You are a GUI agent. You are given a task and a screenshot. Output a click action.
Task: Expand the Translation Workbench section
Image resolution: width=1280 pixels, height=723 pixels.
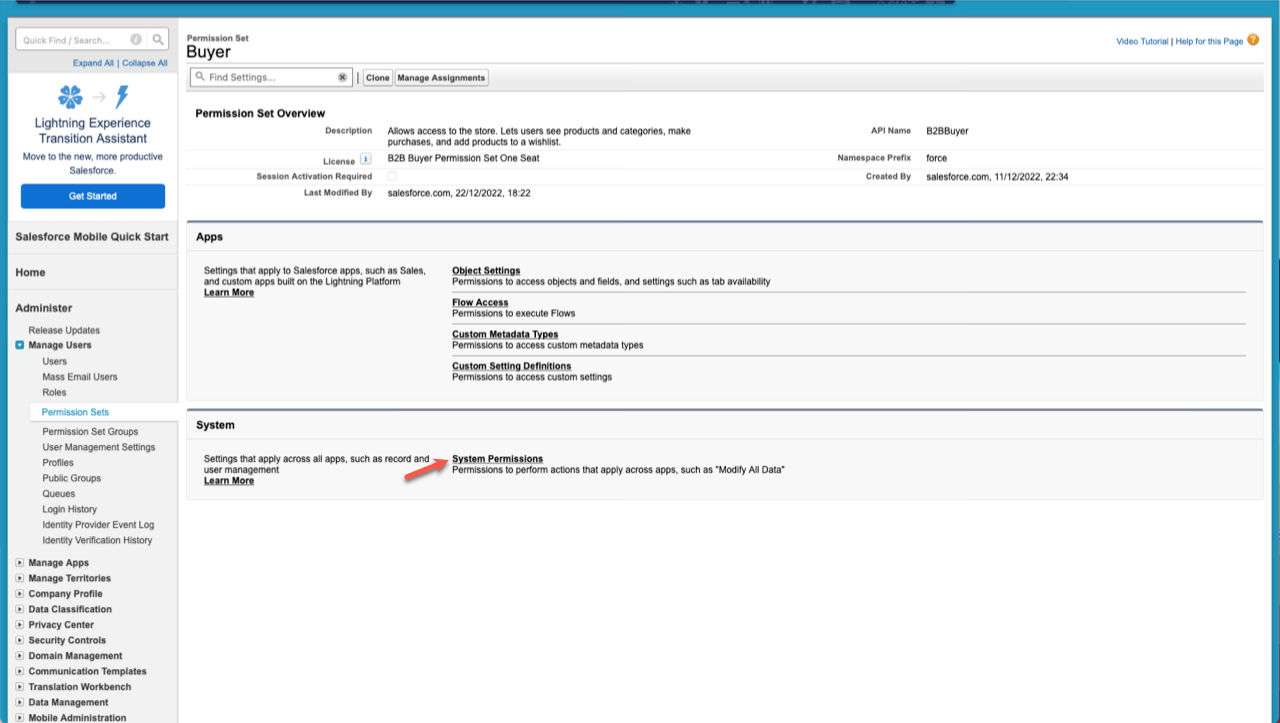(x=20, y=687)
